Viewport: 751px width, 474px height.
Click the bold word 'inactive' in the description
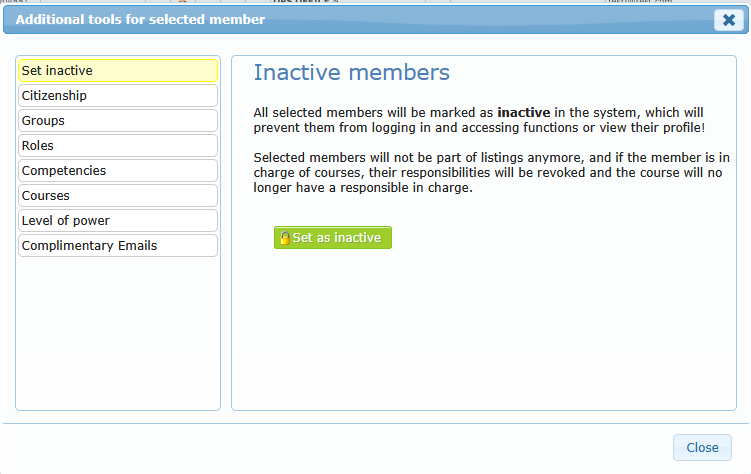click(x=523, y=113)
